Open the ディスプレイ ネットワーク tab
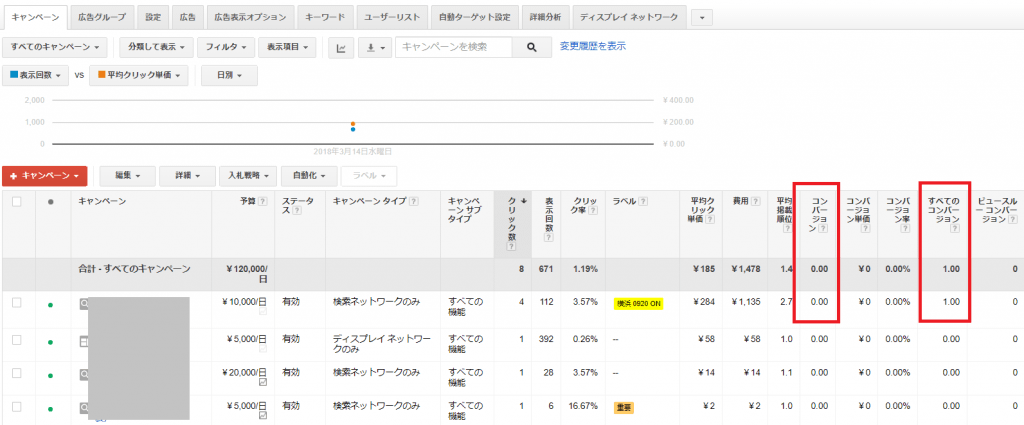1024x425 pixels. (x=629, y=18)
